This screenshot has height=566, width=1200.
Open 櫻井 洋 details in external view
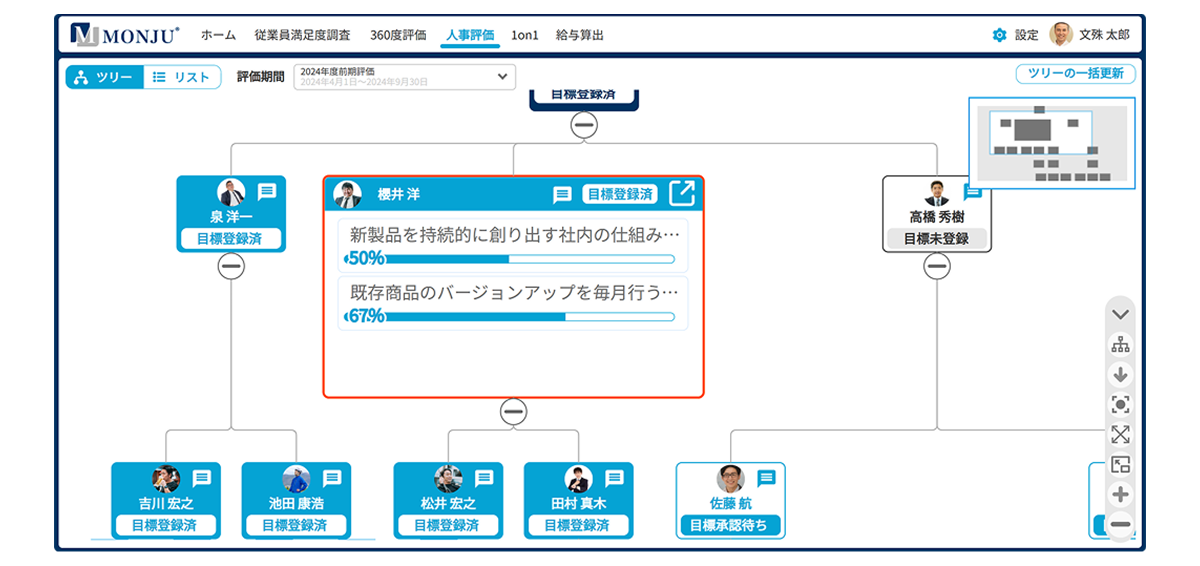[682, 192]
